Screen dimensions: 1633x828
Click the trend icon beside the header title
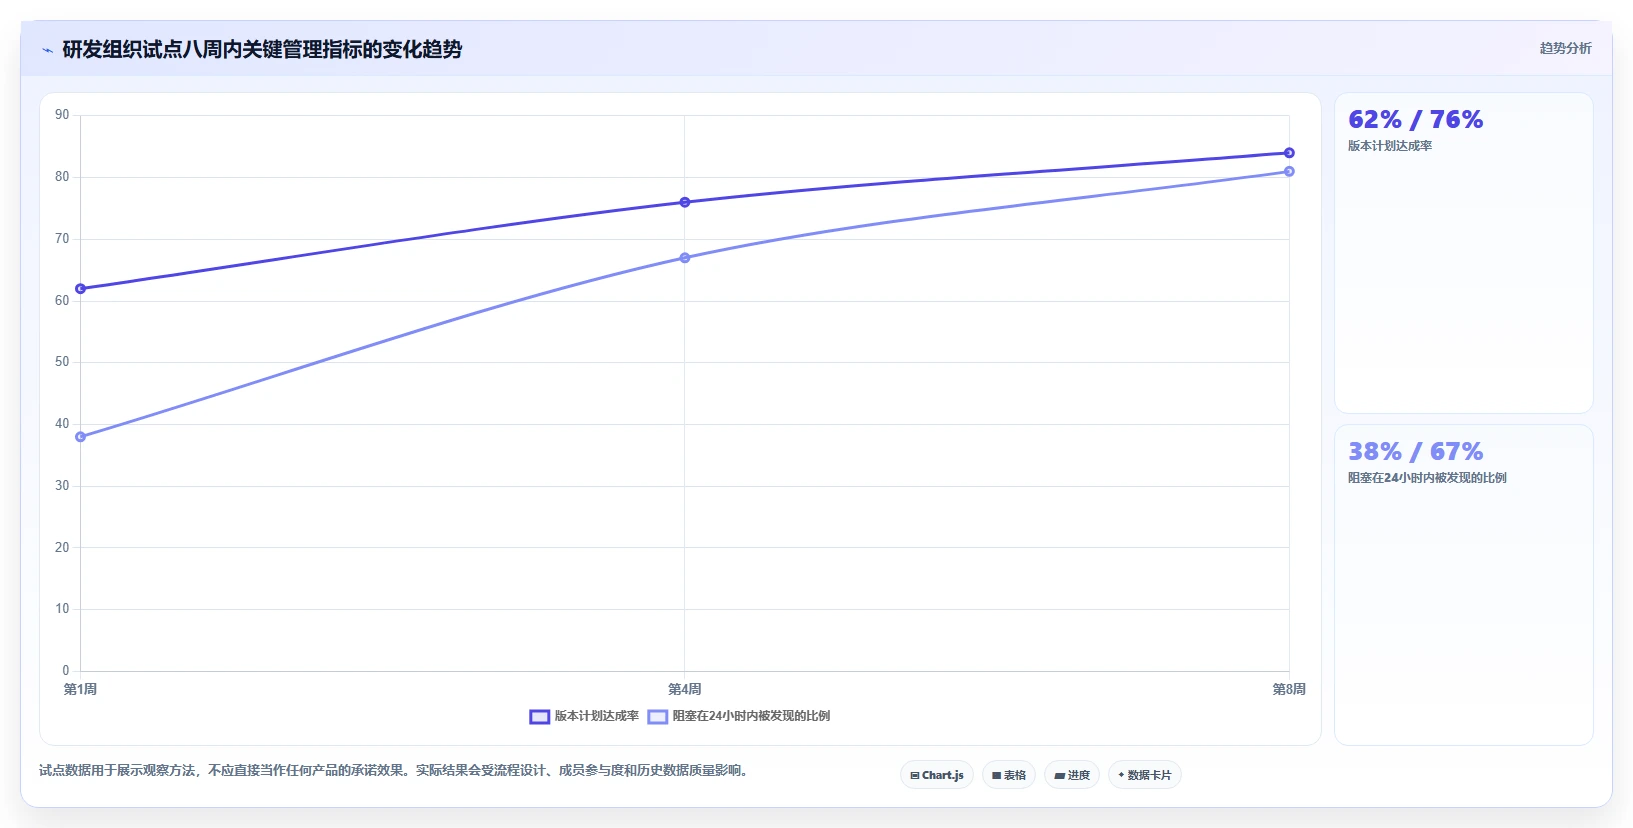click(x=47, y=50)
